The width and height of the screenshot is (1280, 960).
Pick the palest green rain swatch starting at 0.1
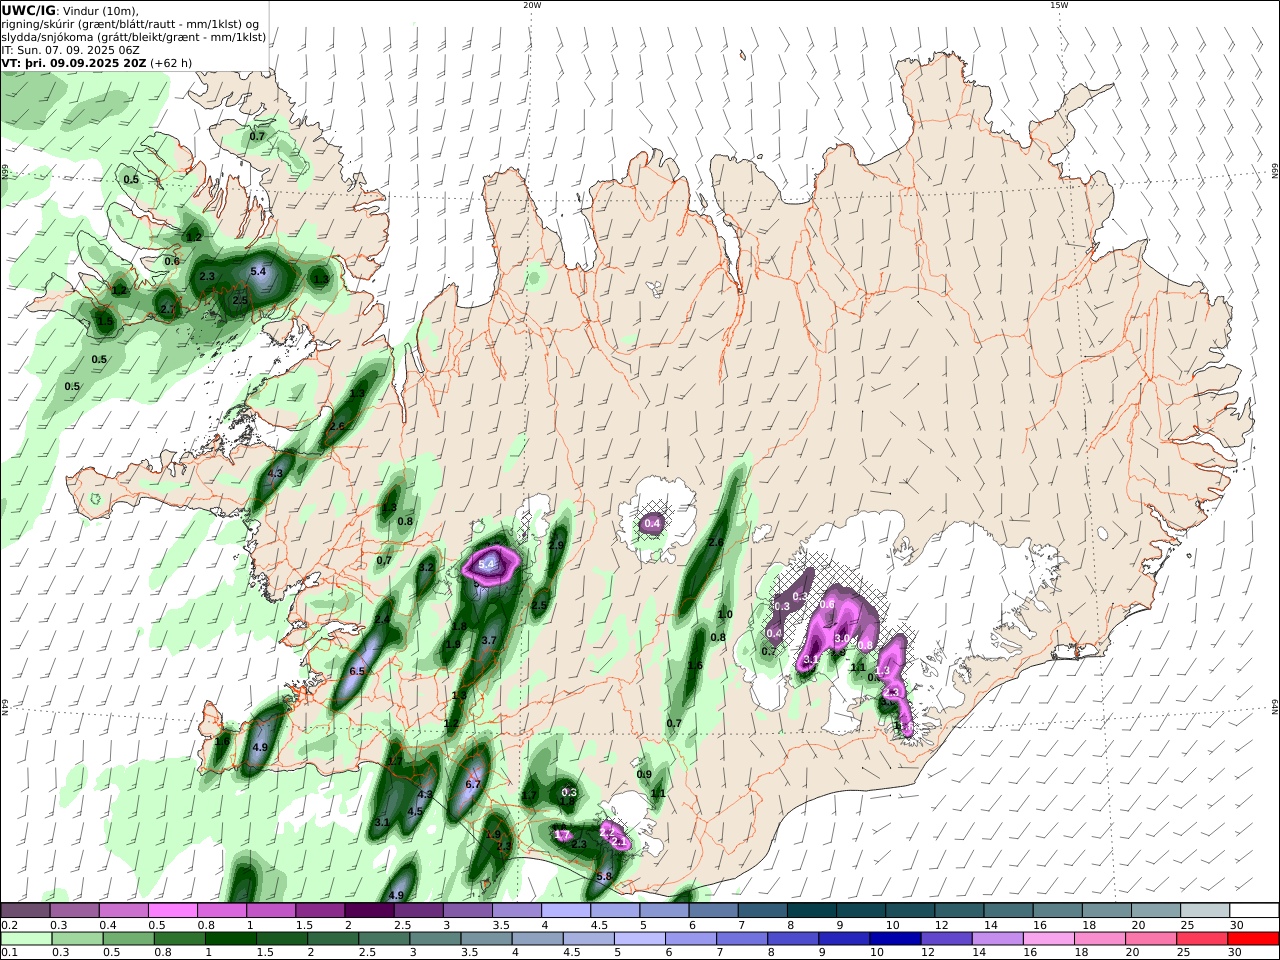pos(26,938)
